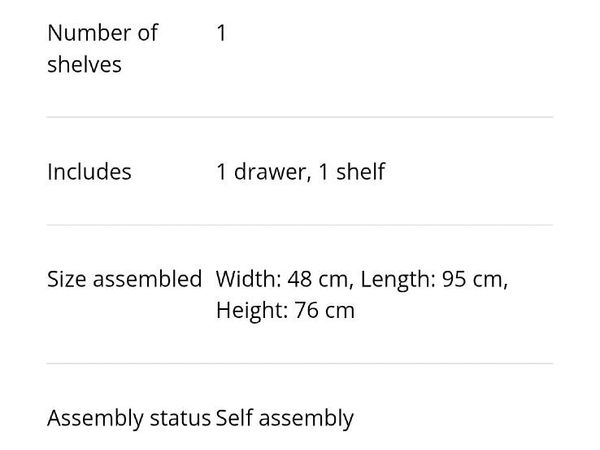Click the divider line below Size assembled
600x450 pixels.
click(300, 363)
